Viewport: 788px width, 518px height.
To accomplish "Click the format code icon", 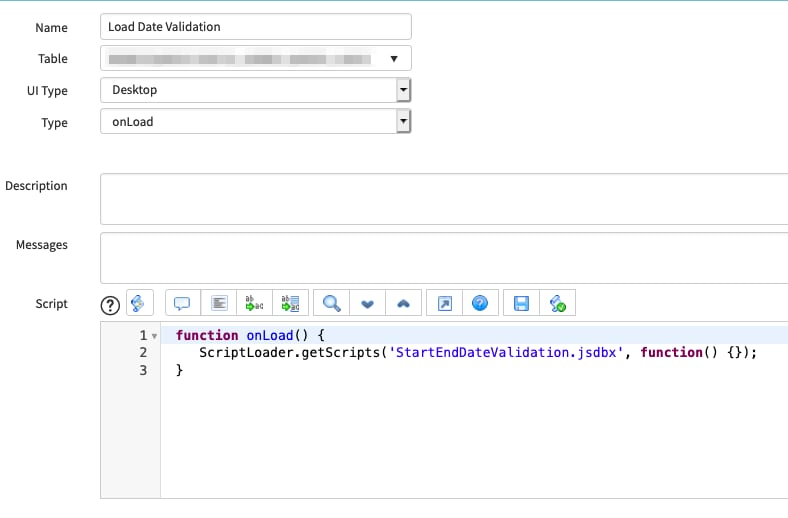I will [x=219, y=303].
